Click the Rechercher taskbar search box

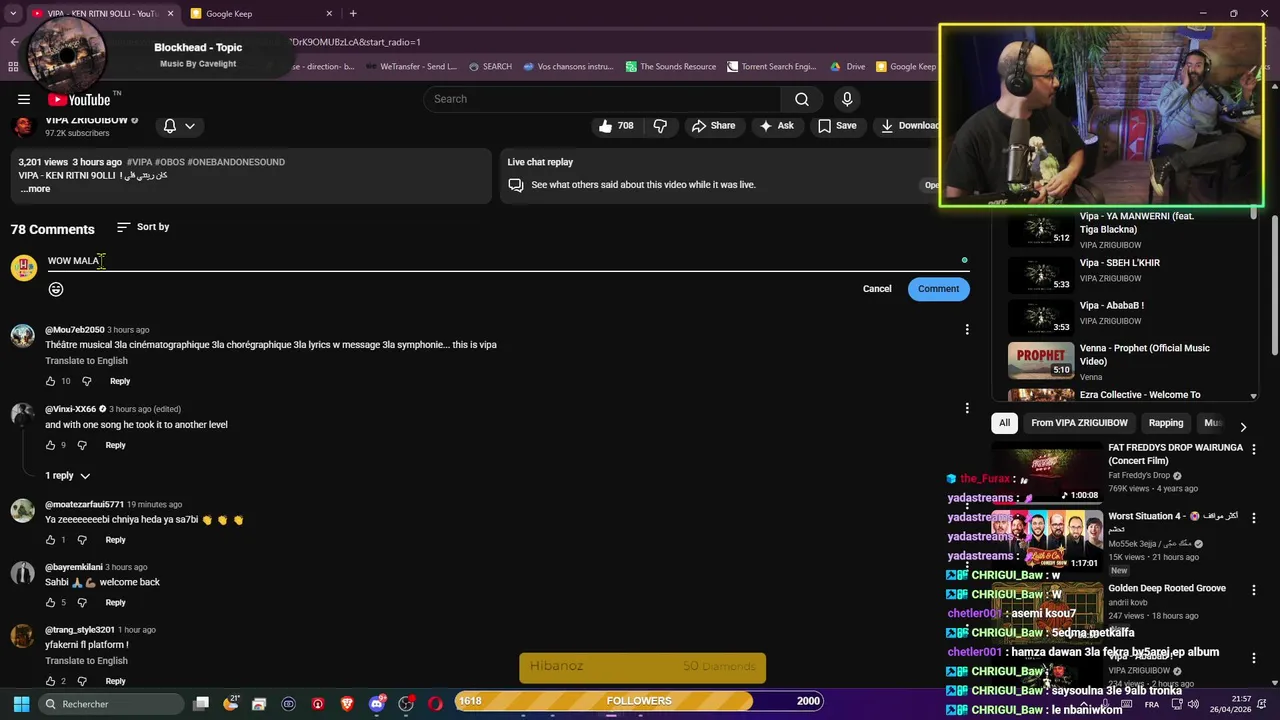[x=112, y=704]
